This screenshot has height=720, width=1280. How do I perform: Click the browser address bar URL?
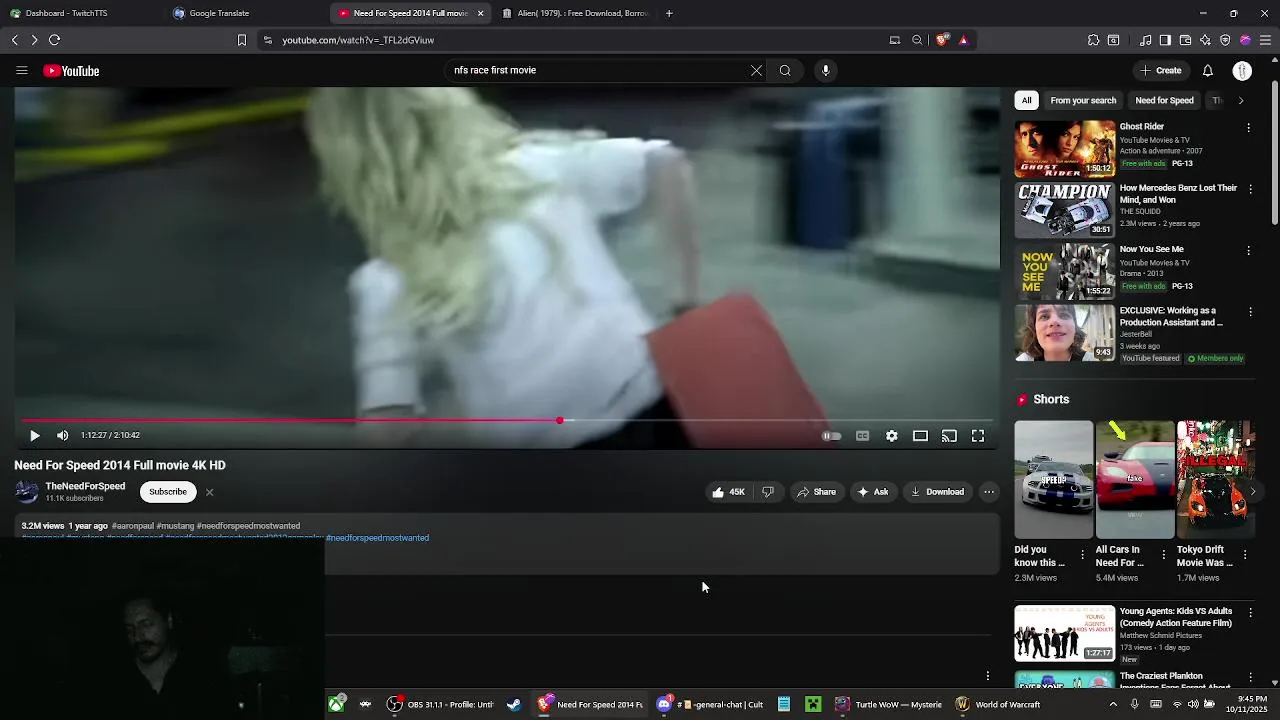click(x=358, y=40)
